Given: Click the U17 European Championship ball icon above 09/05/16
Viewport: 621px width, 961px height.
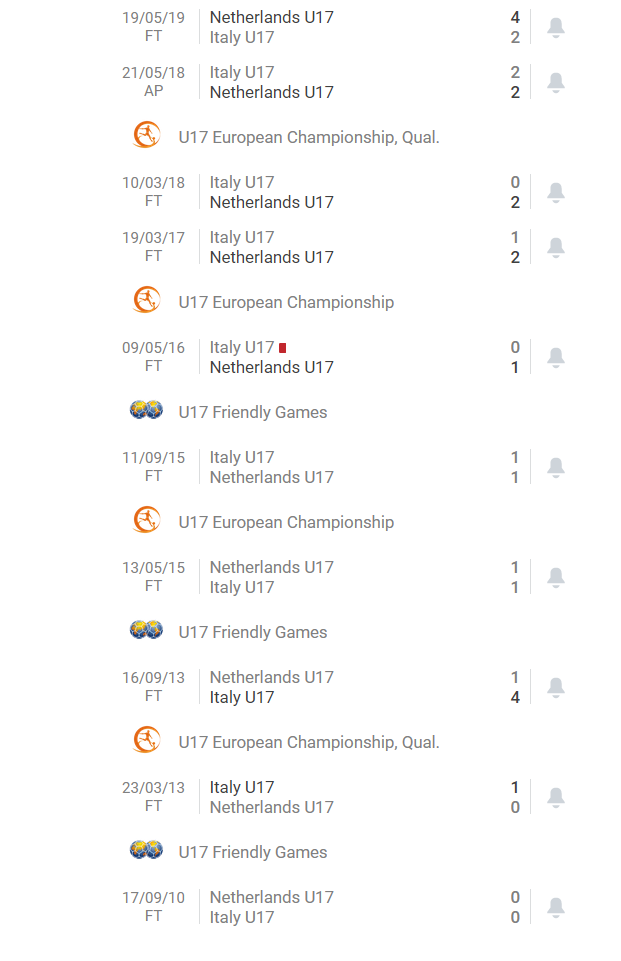Looking at the screenshot, I should coord(146,301).
